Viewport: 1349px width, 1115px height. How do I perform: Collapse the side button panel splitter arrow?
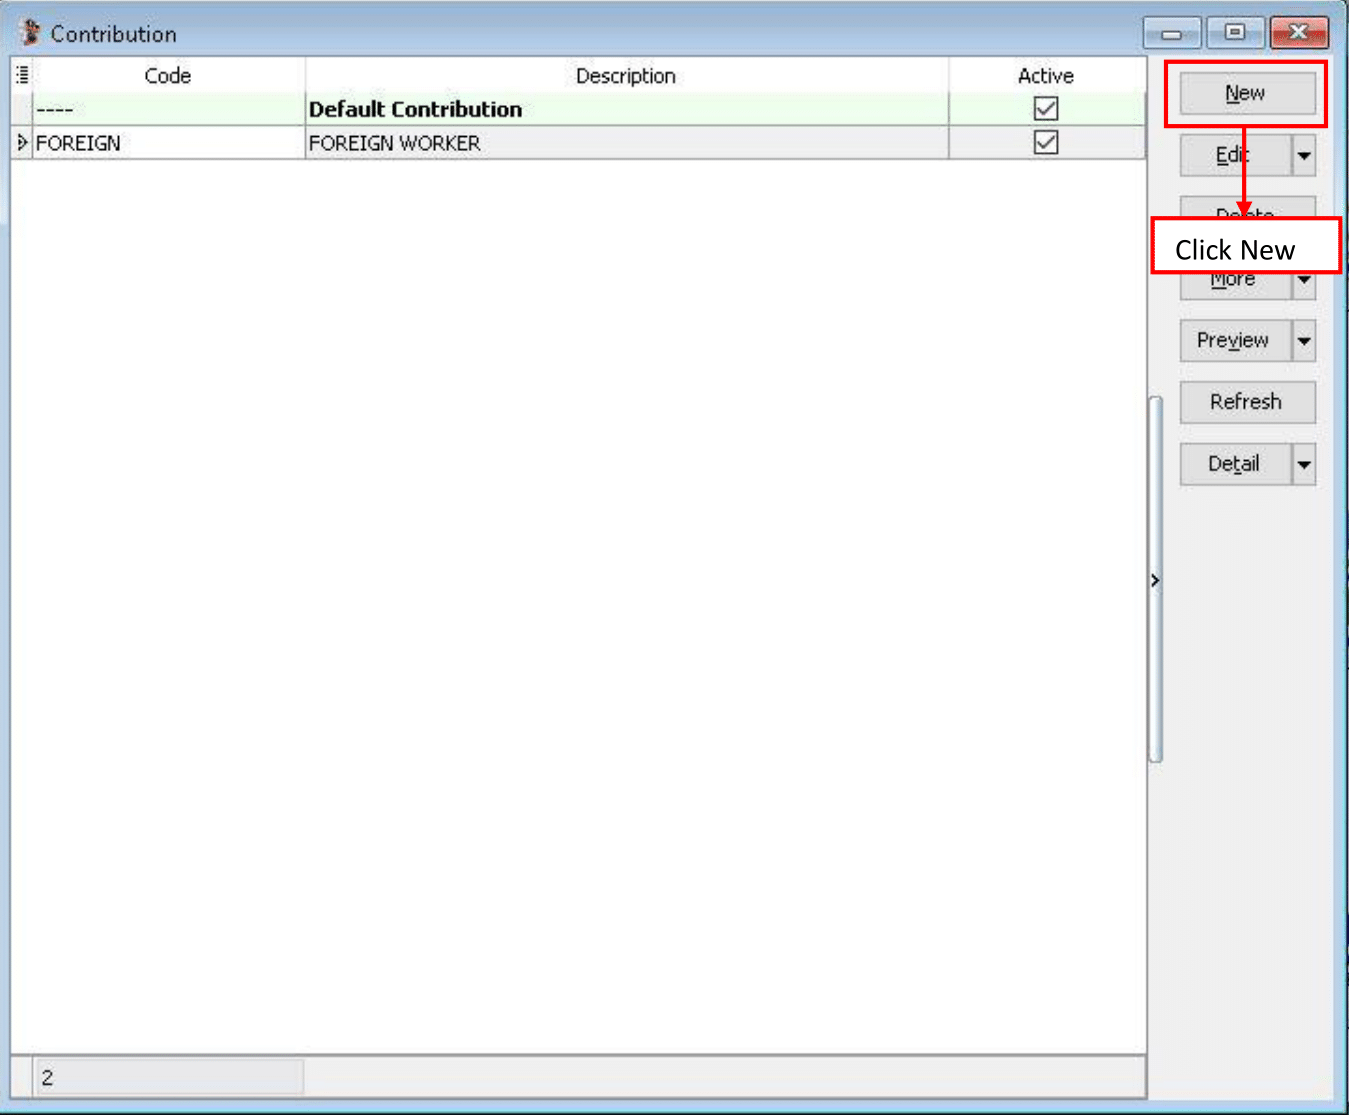1155,580
